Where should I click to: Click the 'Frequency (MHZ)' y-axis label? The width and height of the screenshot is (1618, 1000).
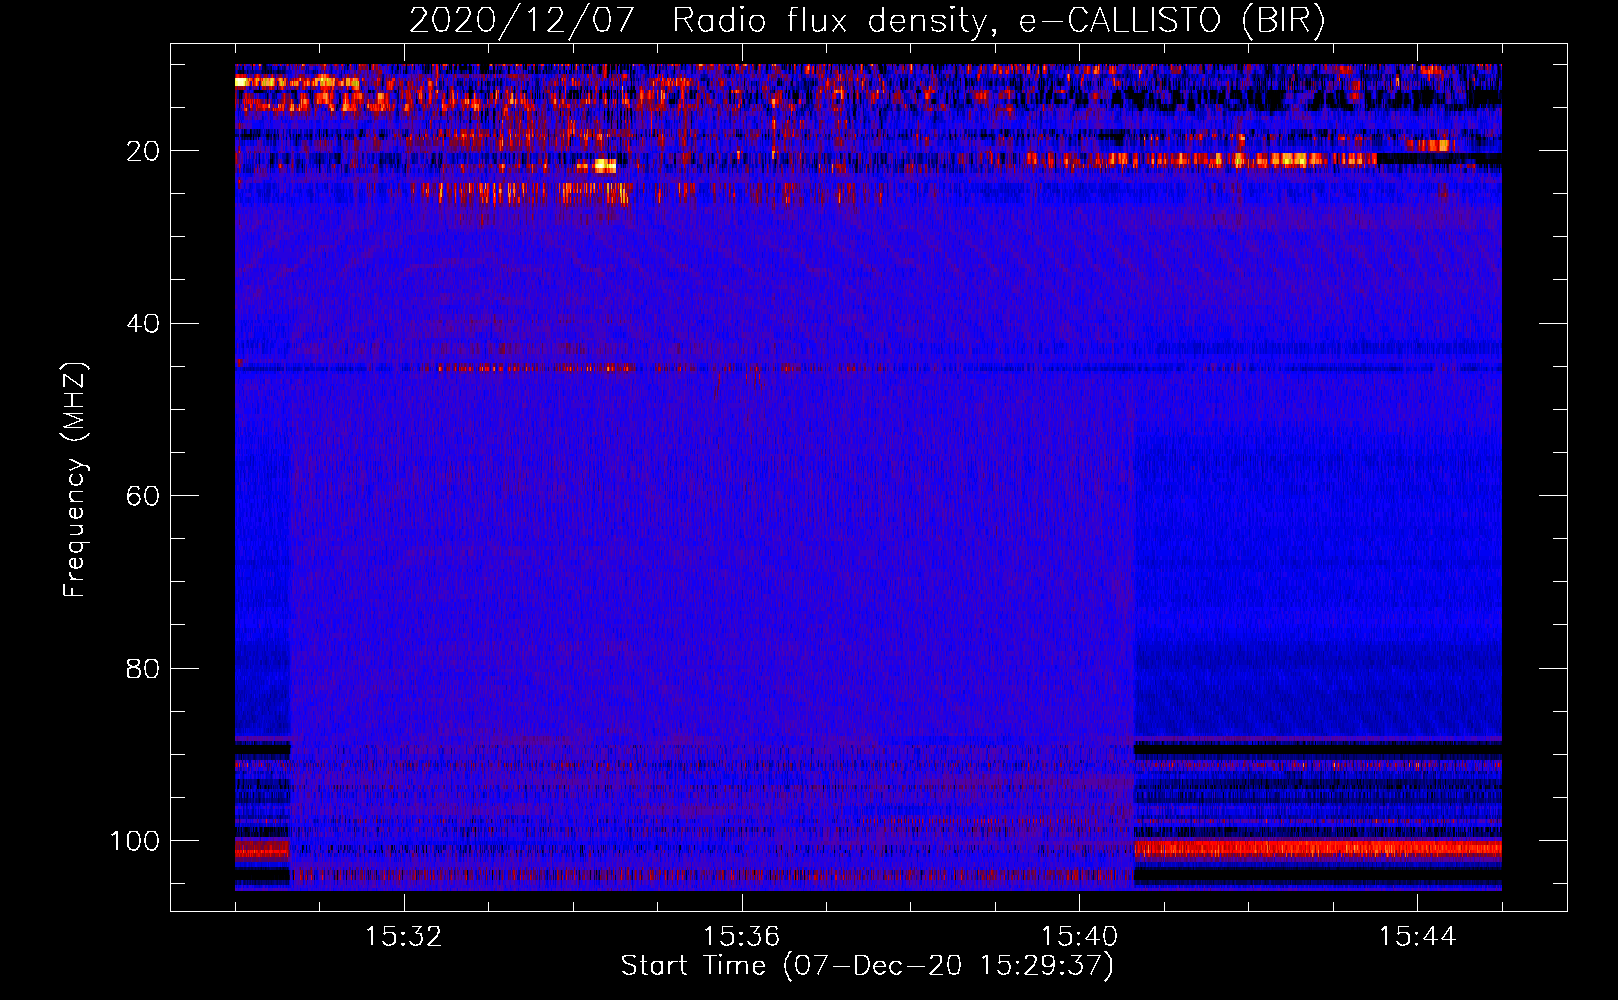[75, 480]
